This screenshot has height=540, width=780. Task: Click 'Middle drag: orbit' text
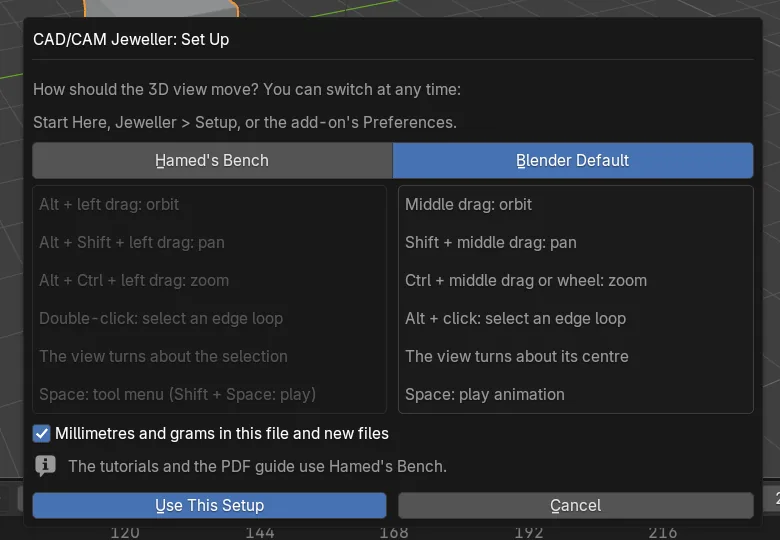coord(468,204)
